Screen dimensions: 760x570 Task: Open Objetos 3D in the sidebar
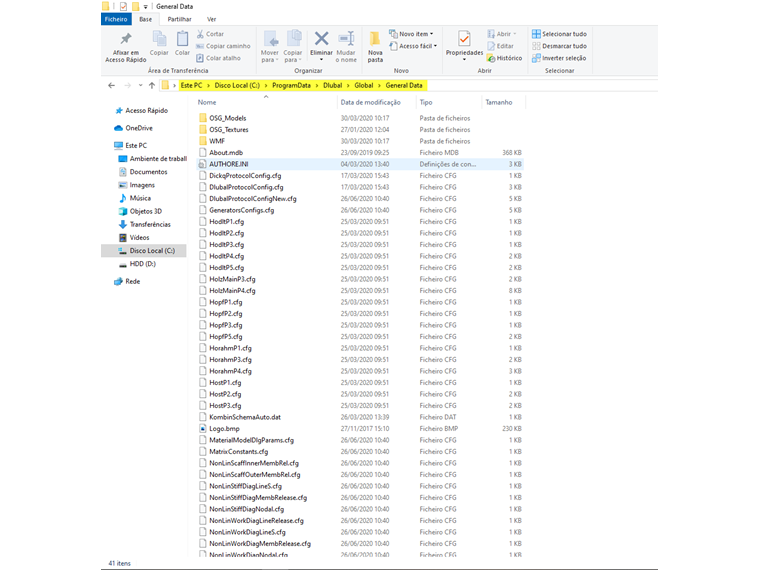pyautogui.click(x=141, y=211)
